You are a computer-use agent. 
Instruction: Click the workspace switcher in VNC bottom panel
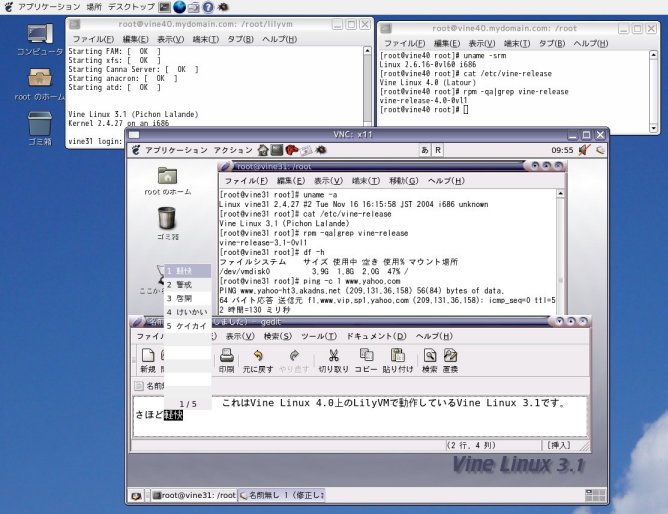pos(595,495)
